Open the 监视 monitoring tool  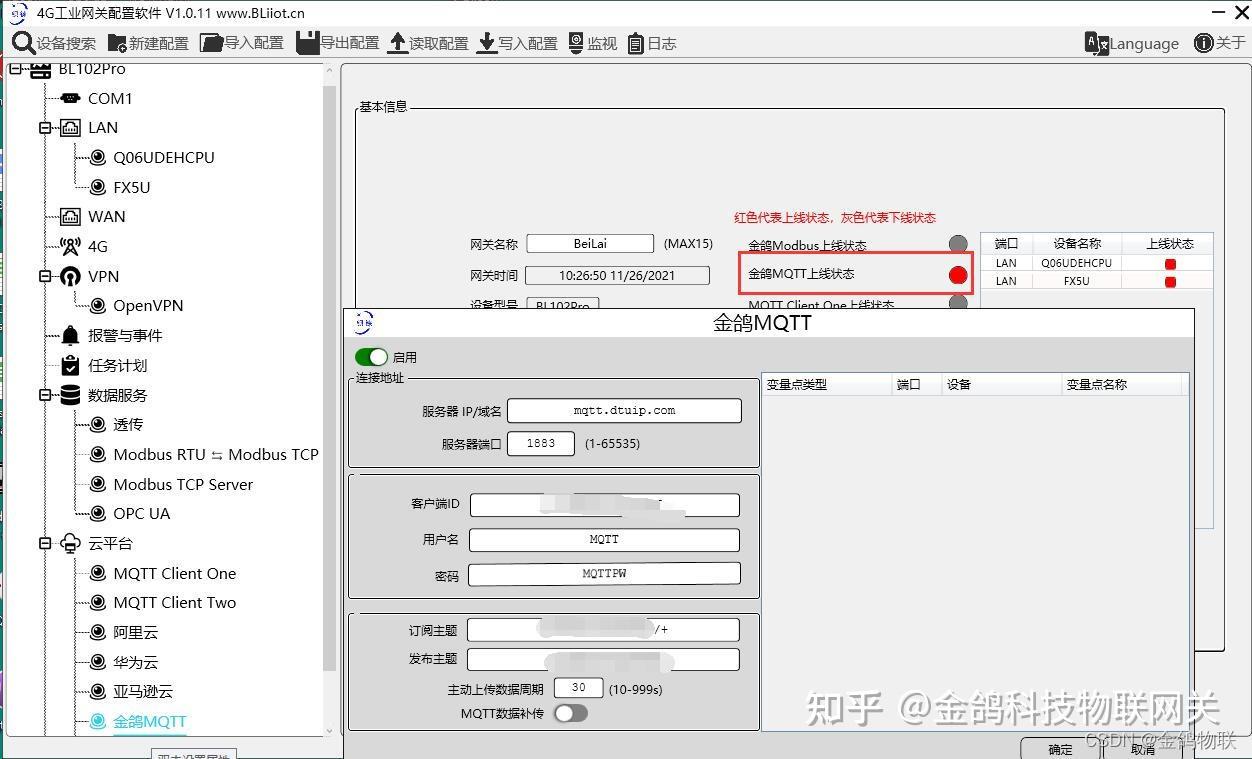(588, 43)
